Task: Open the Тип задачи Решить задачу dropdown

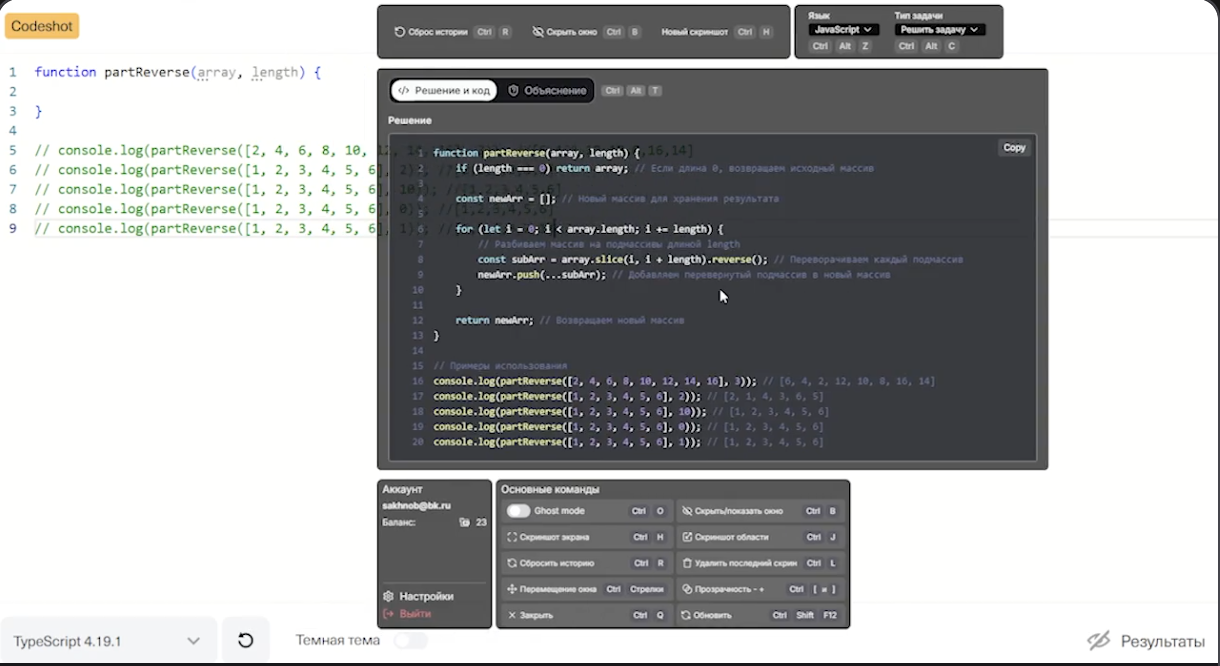Action: (940, 30)
